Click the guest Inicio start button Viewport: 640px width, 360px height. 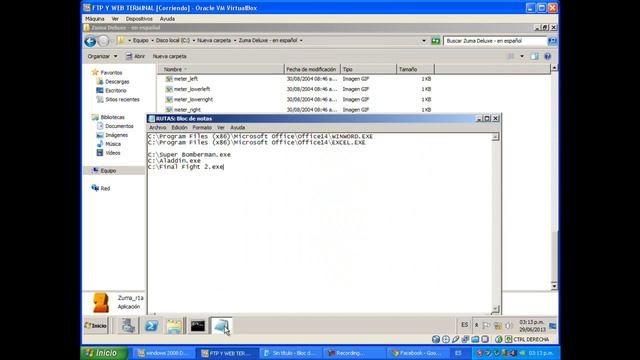coord(96,326)
